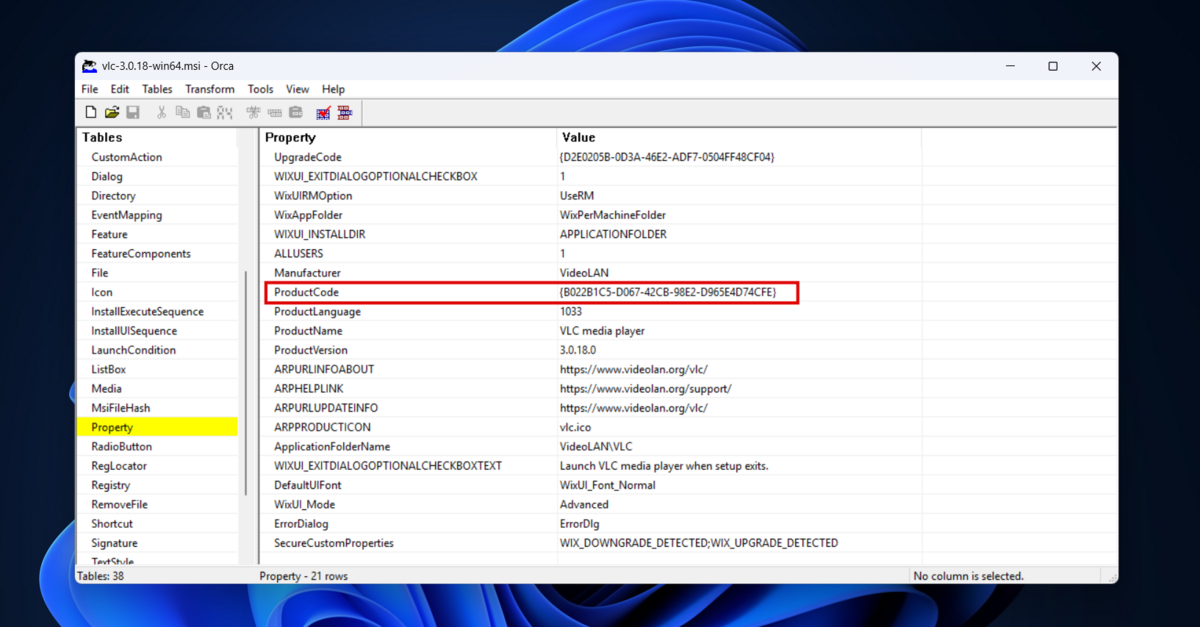
Task: Select the Feature table
Action: (109, 234)
